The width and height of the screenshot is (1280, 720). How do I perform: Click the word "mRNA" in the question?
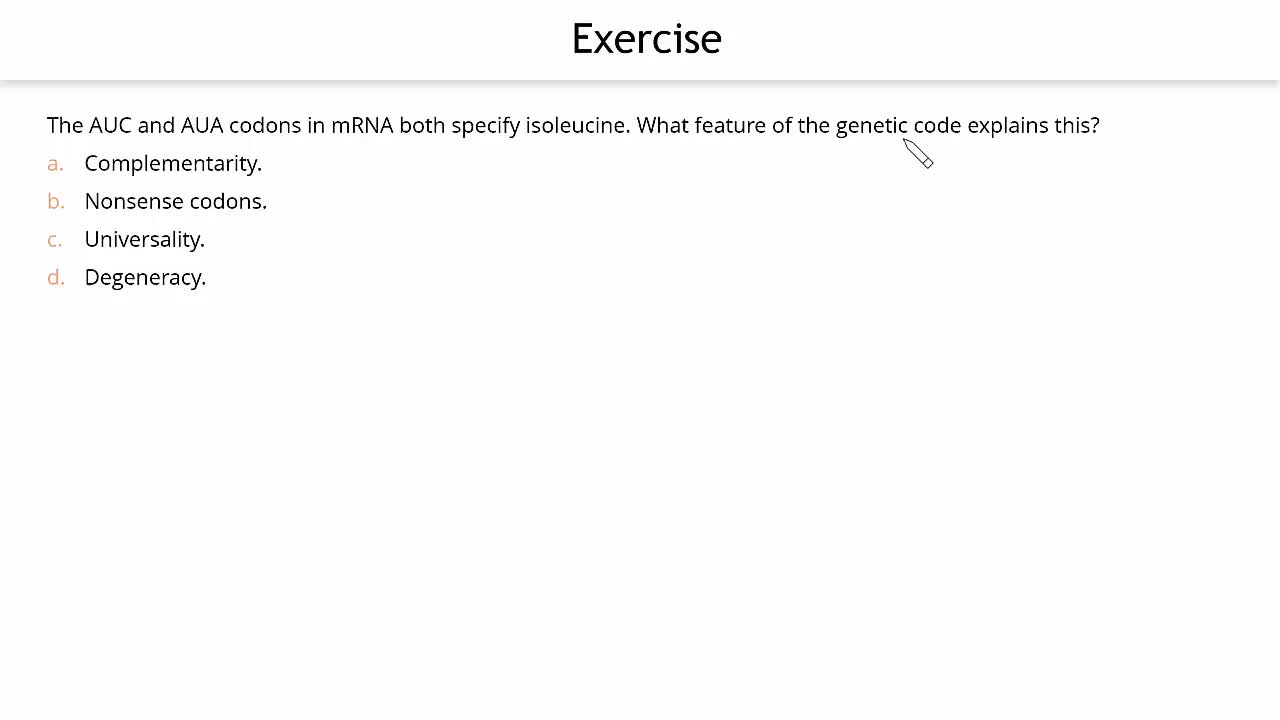pyautogui.click(x=362, y=126)
